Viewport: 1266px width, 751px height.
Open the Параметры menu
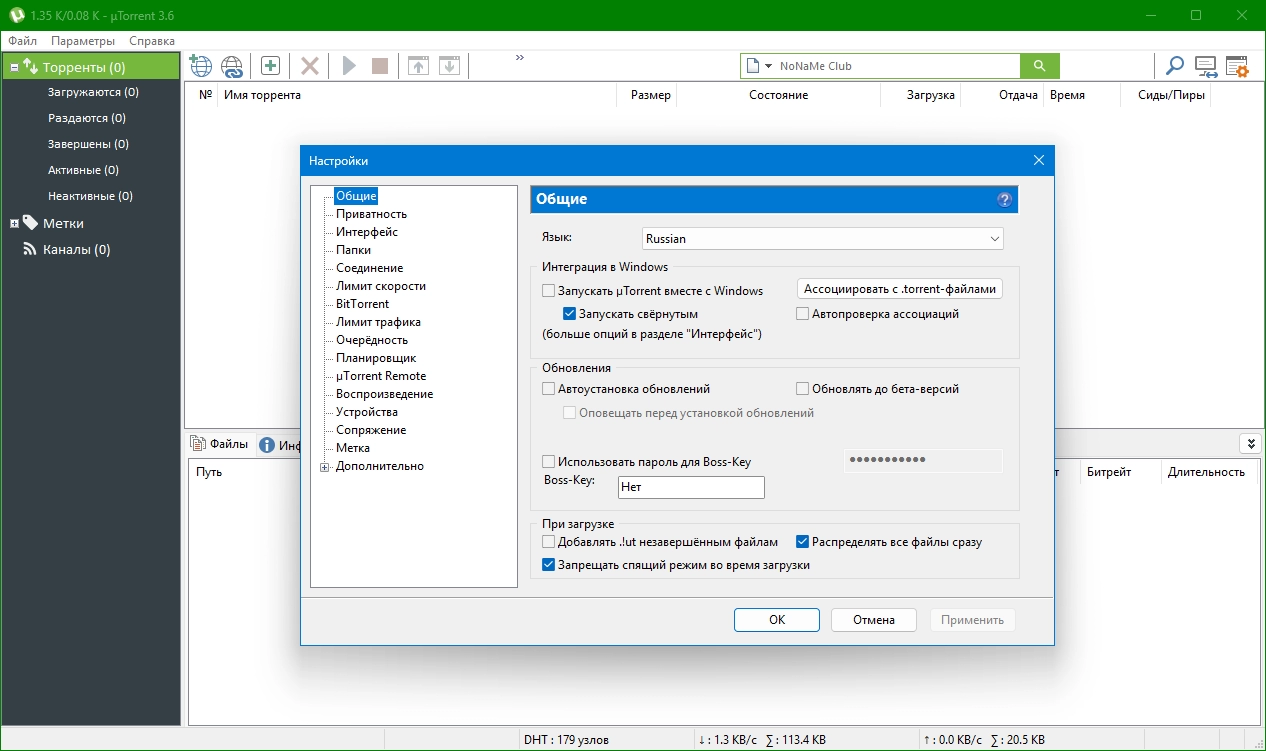(83, 41)
